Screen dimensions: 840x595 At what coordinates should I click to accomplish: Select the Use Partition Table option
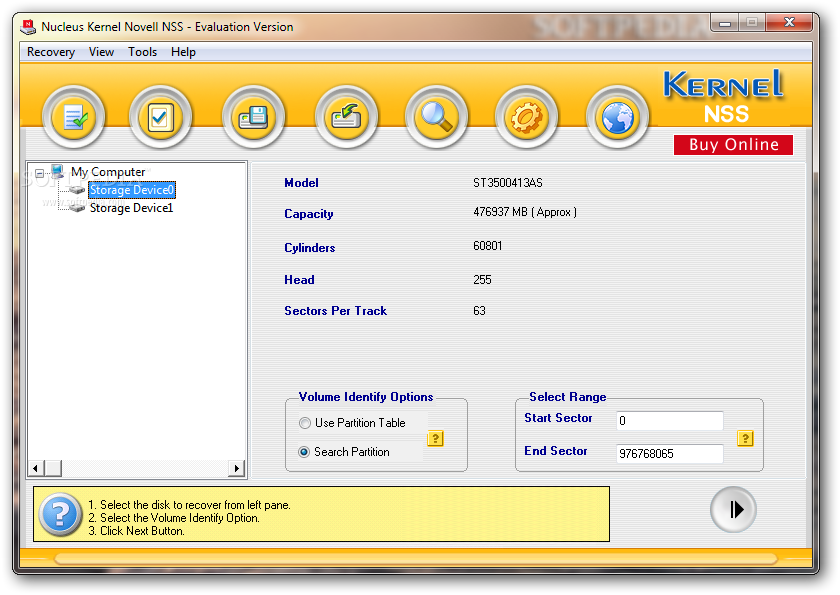coord(352,423)
